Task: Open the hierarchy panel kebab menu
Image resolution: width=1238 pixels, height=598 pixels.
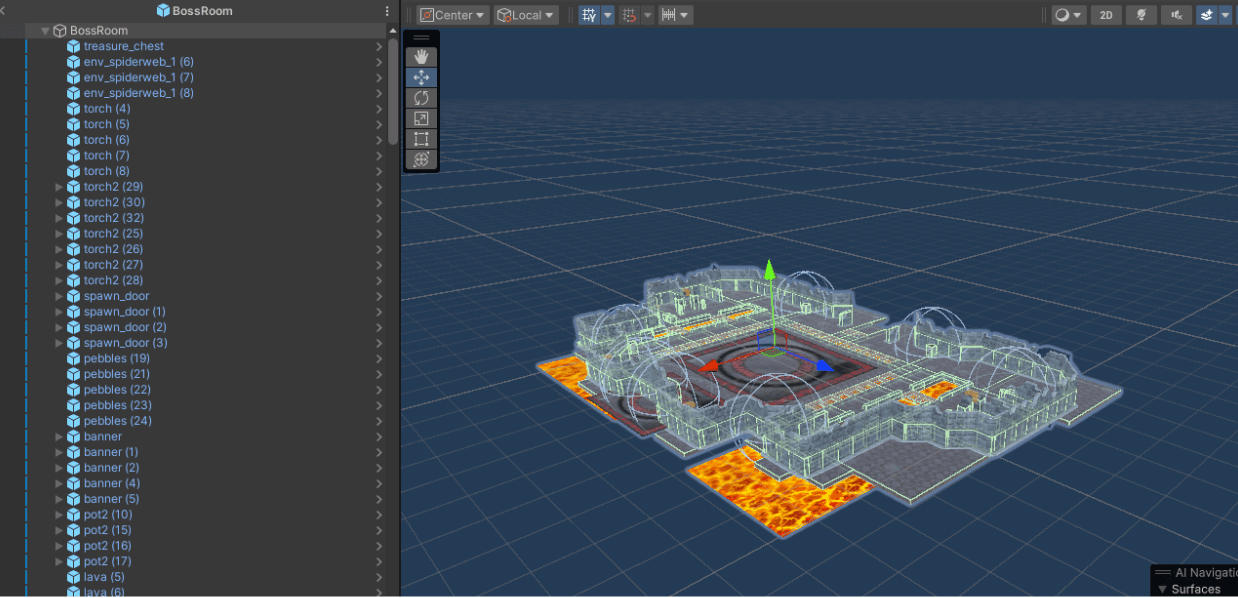Action: coord(387,11)
